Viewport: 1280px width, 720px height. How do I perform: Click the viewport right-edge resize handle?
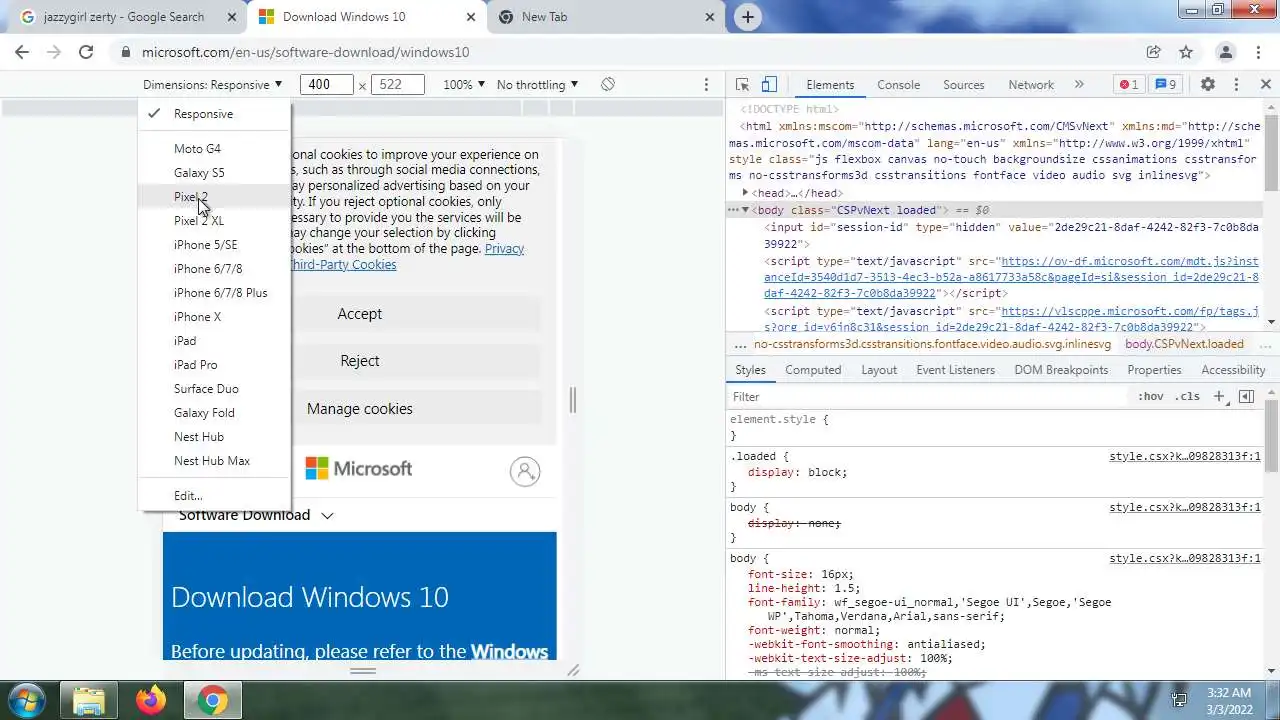[573, 400]
